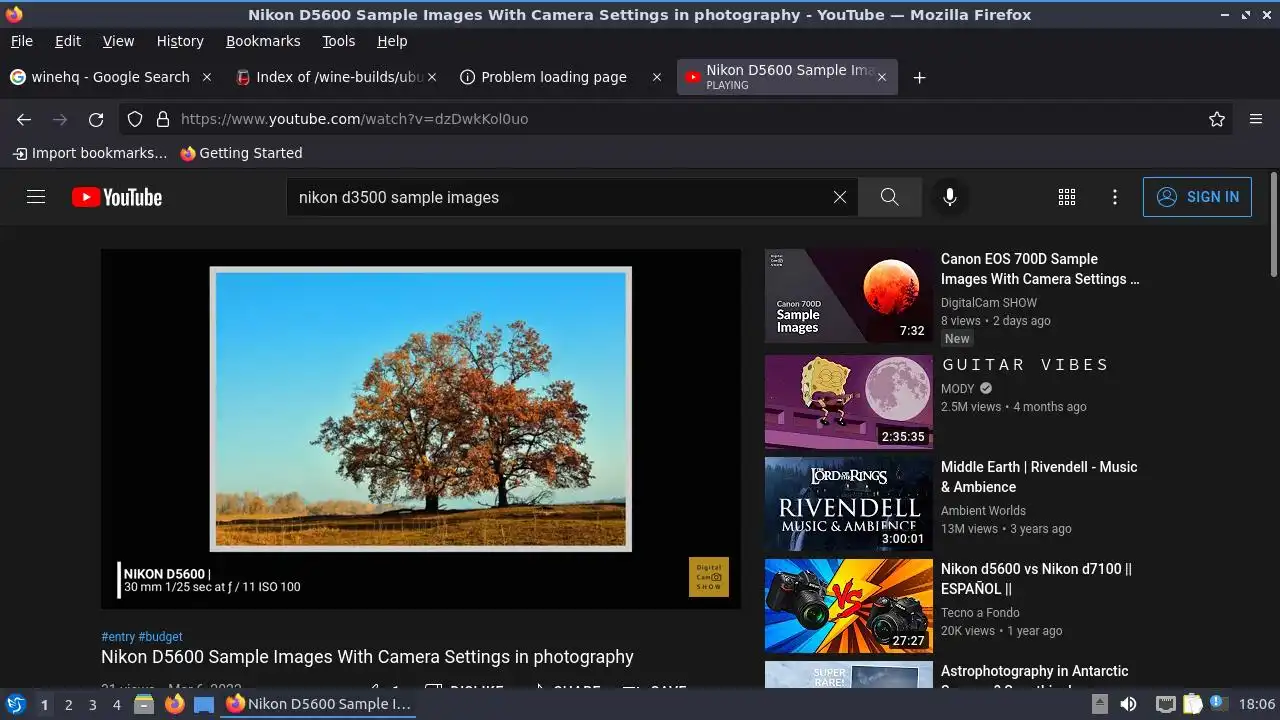
Task: Switch to Index of /wine-builds tab
Action: [x=337, y=77]
